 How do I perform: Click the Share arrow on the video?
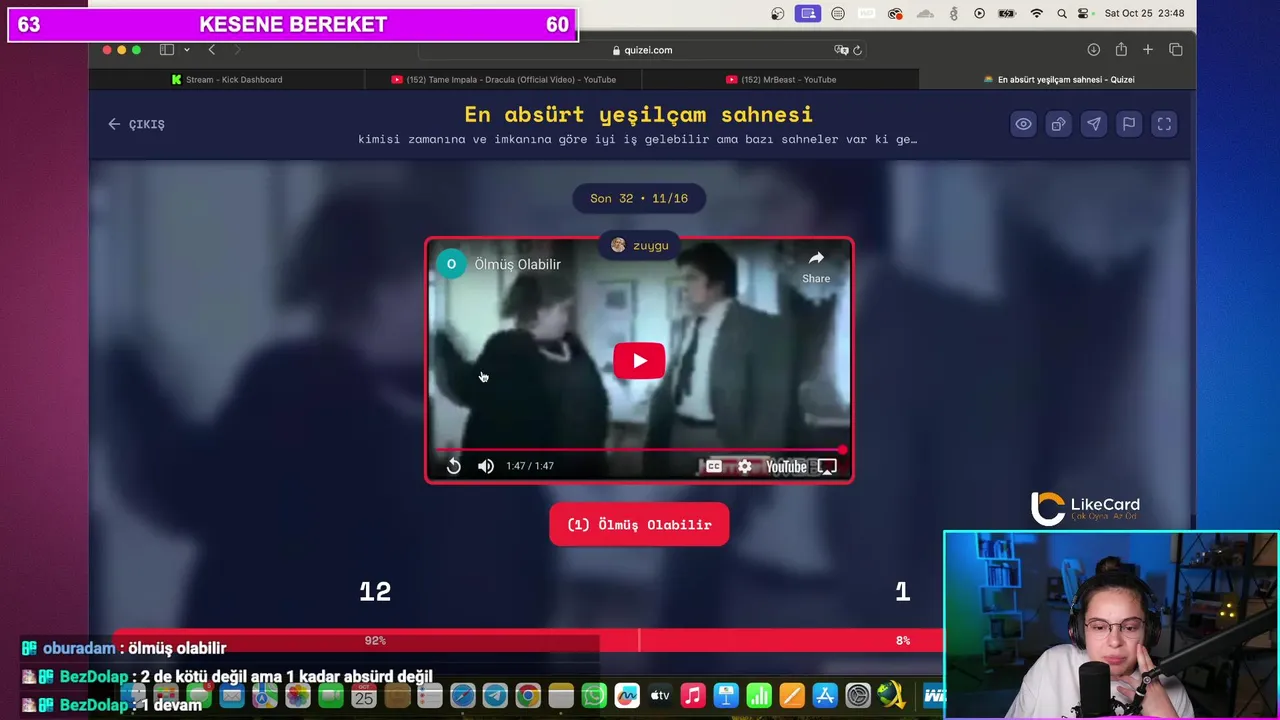tap(816, 266)
